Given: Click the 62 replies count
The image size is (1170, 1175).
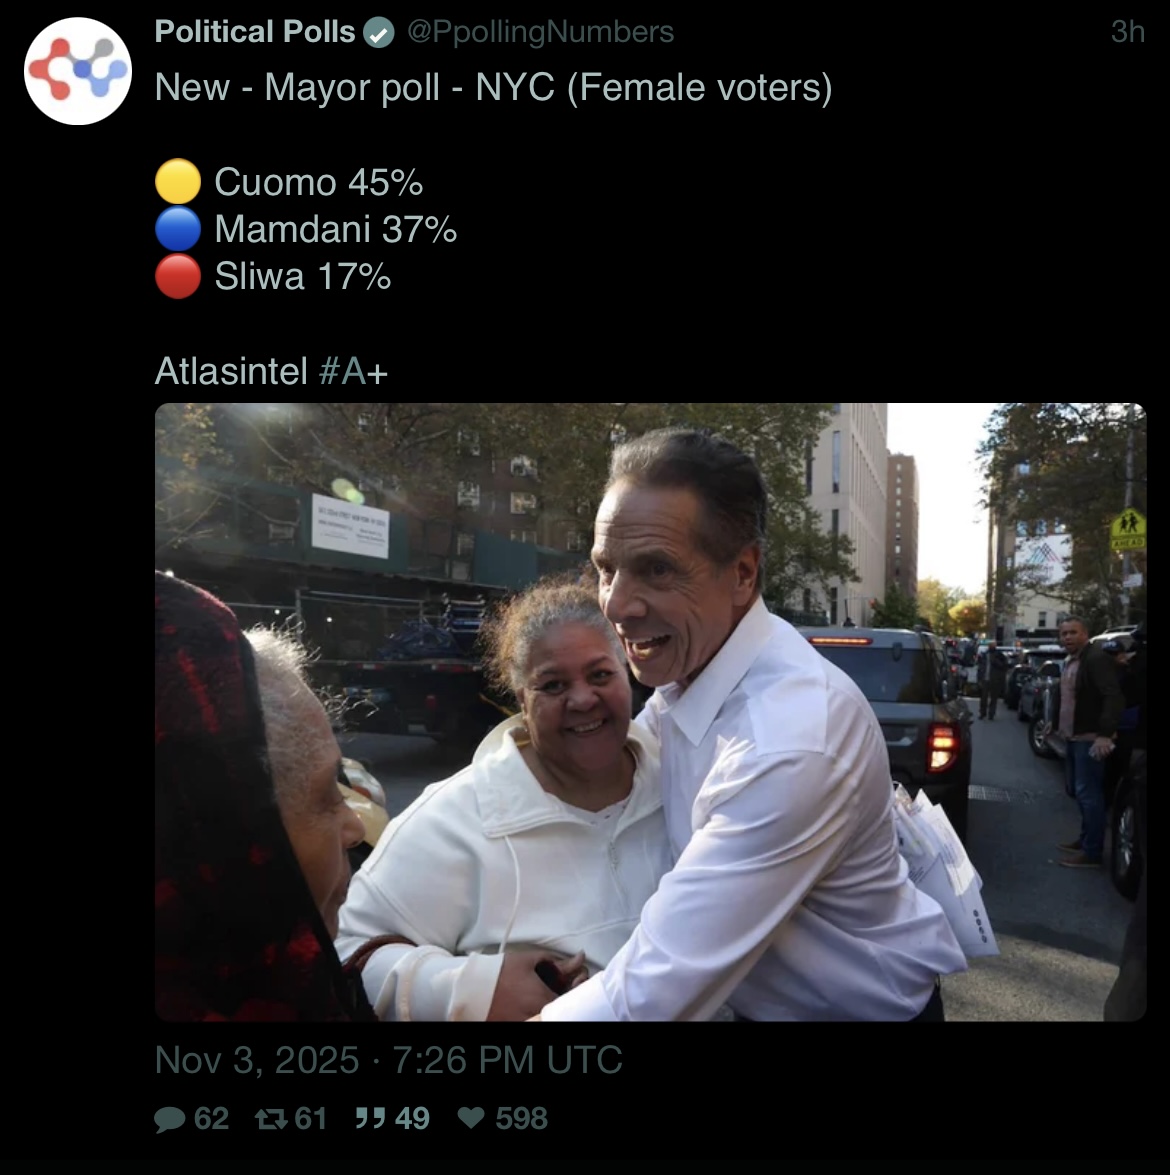Looking at the screenshot, I should pyautogui.click(x=211, y=1119).
